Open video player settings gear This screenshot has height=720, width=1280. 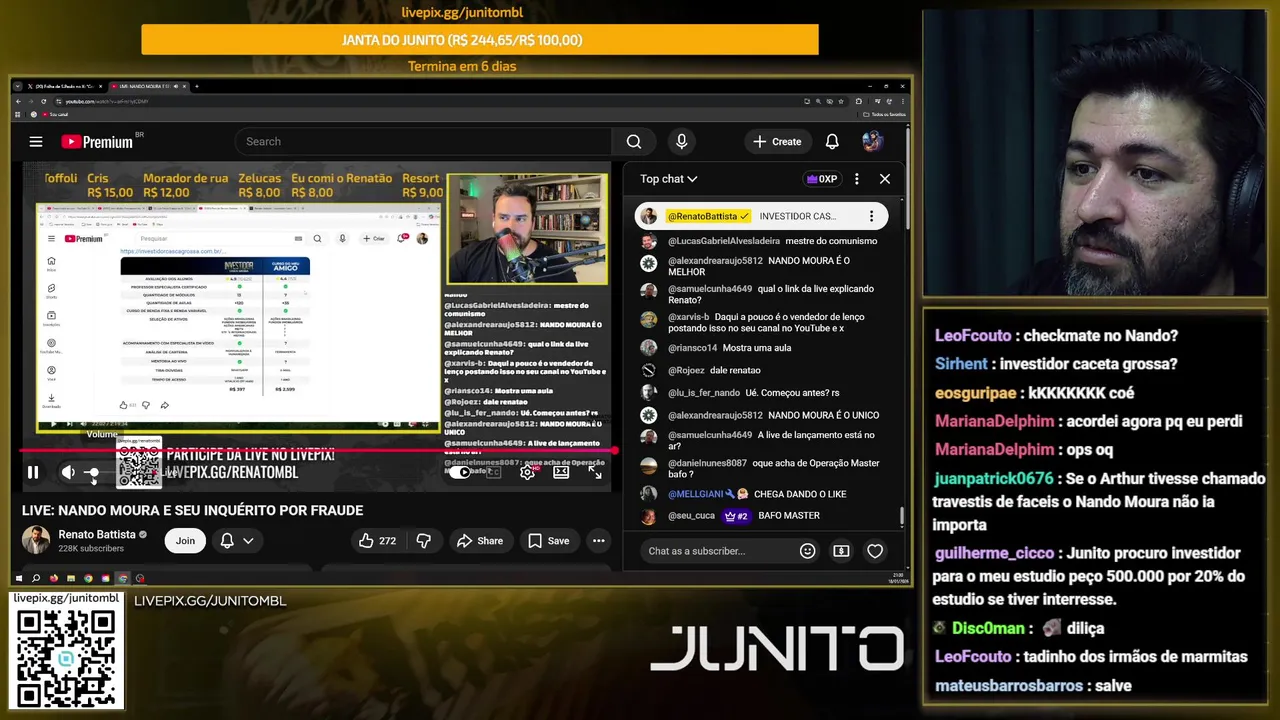[x=527, y=472]
